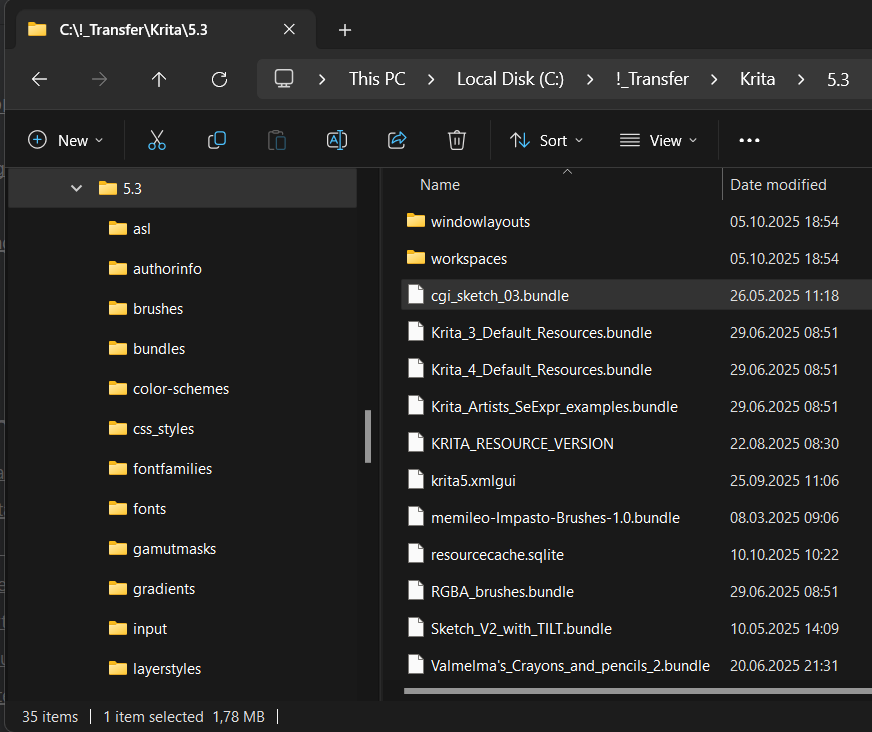The image size is (872, 732).
Task: Select the brushes folder in sidebar
Action: point(158,309)
